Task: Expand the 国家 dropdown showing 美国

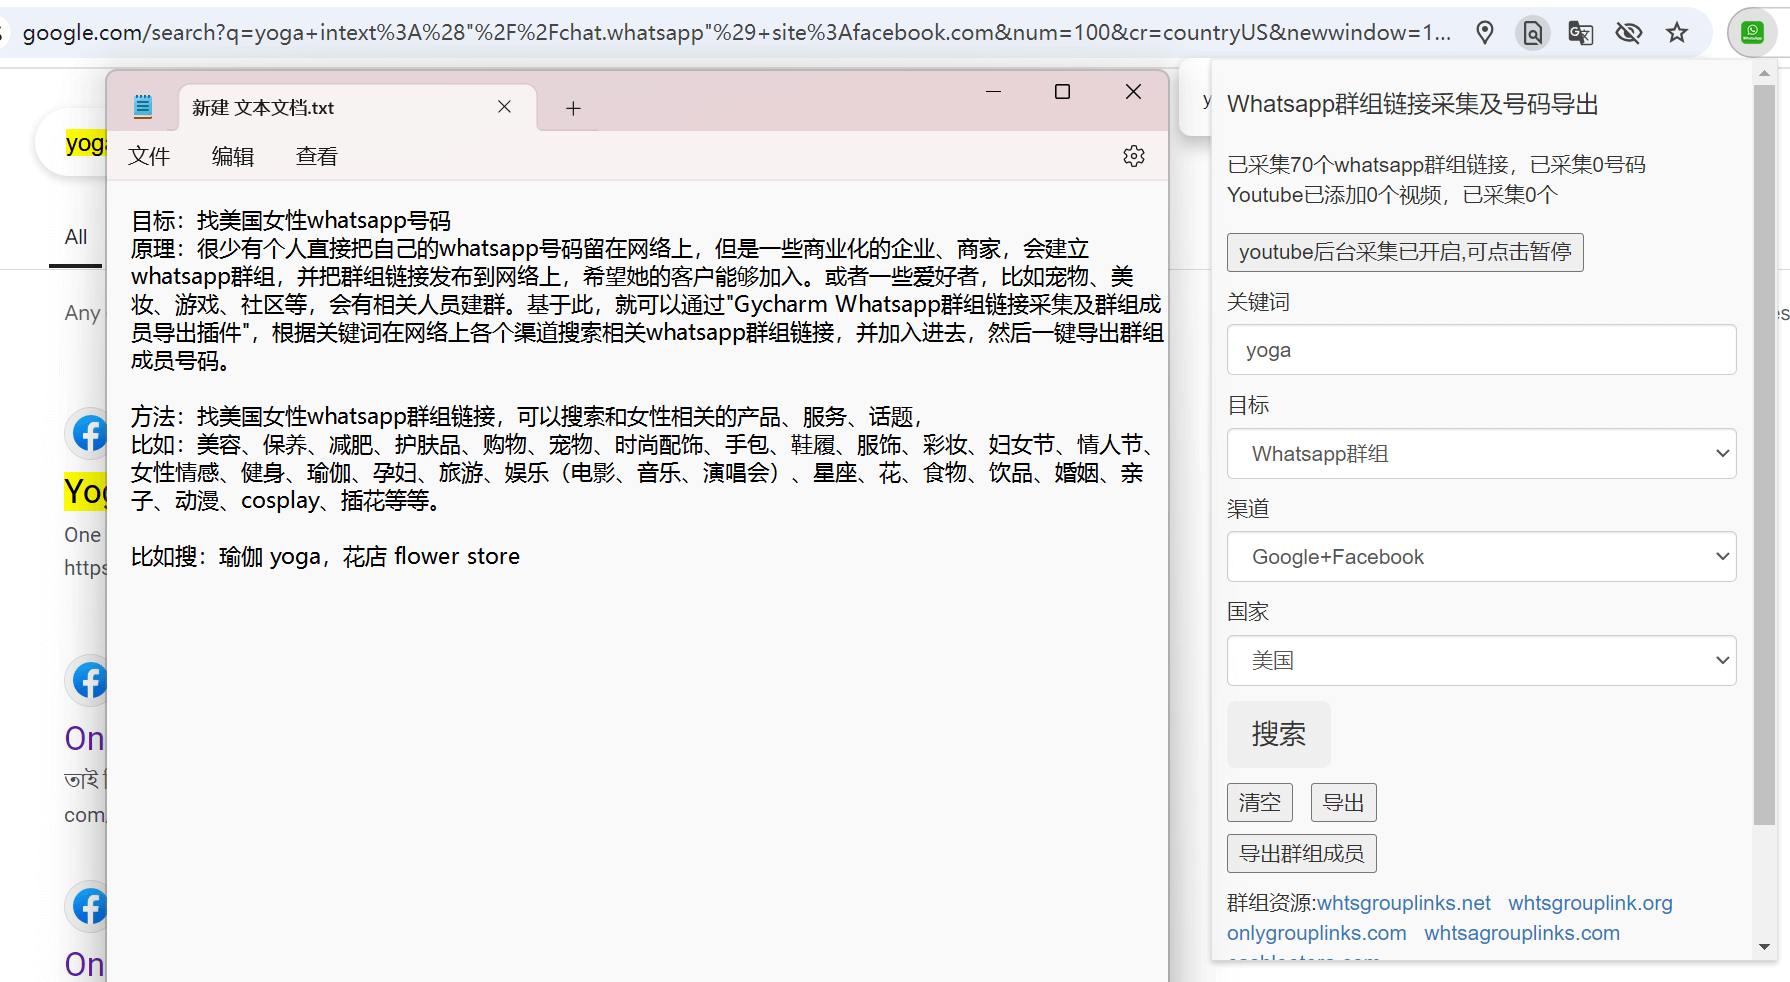Action: [1481, 661]
